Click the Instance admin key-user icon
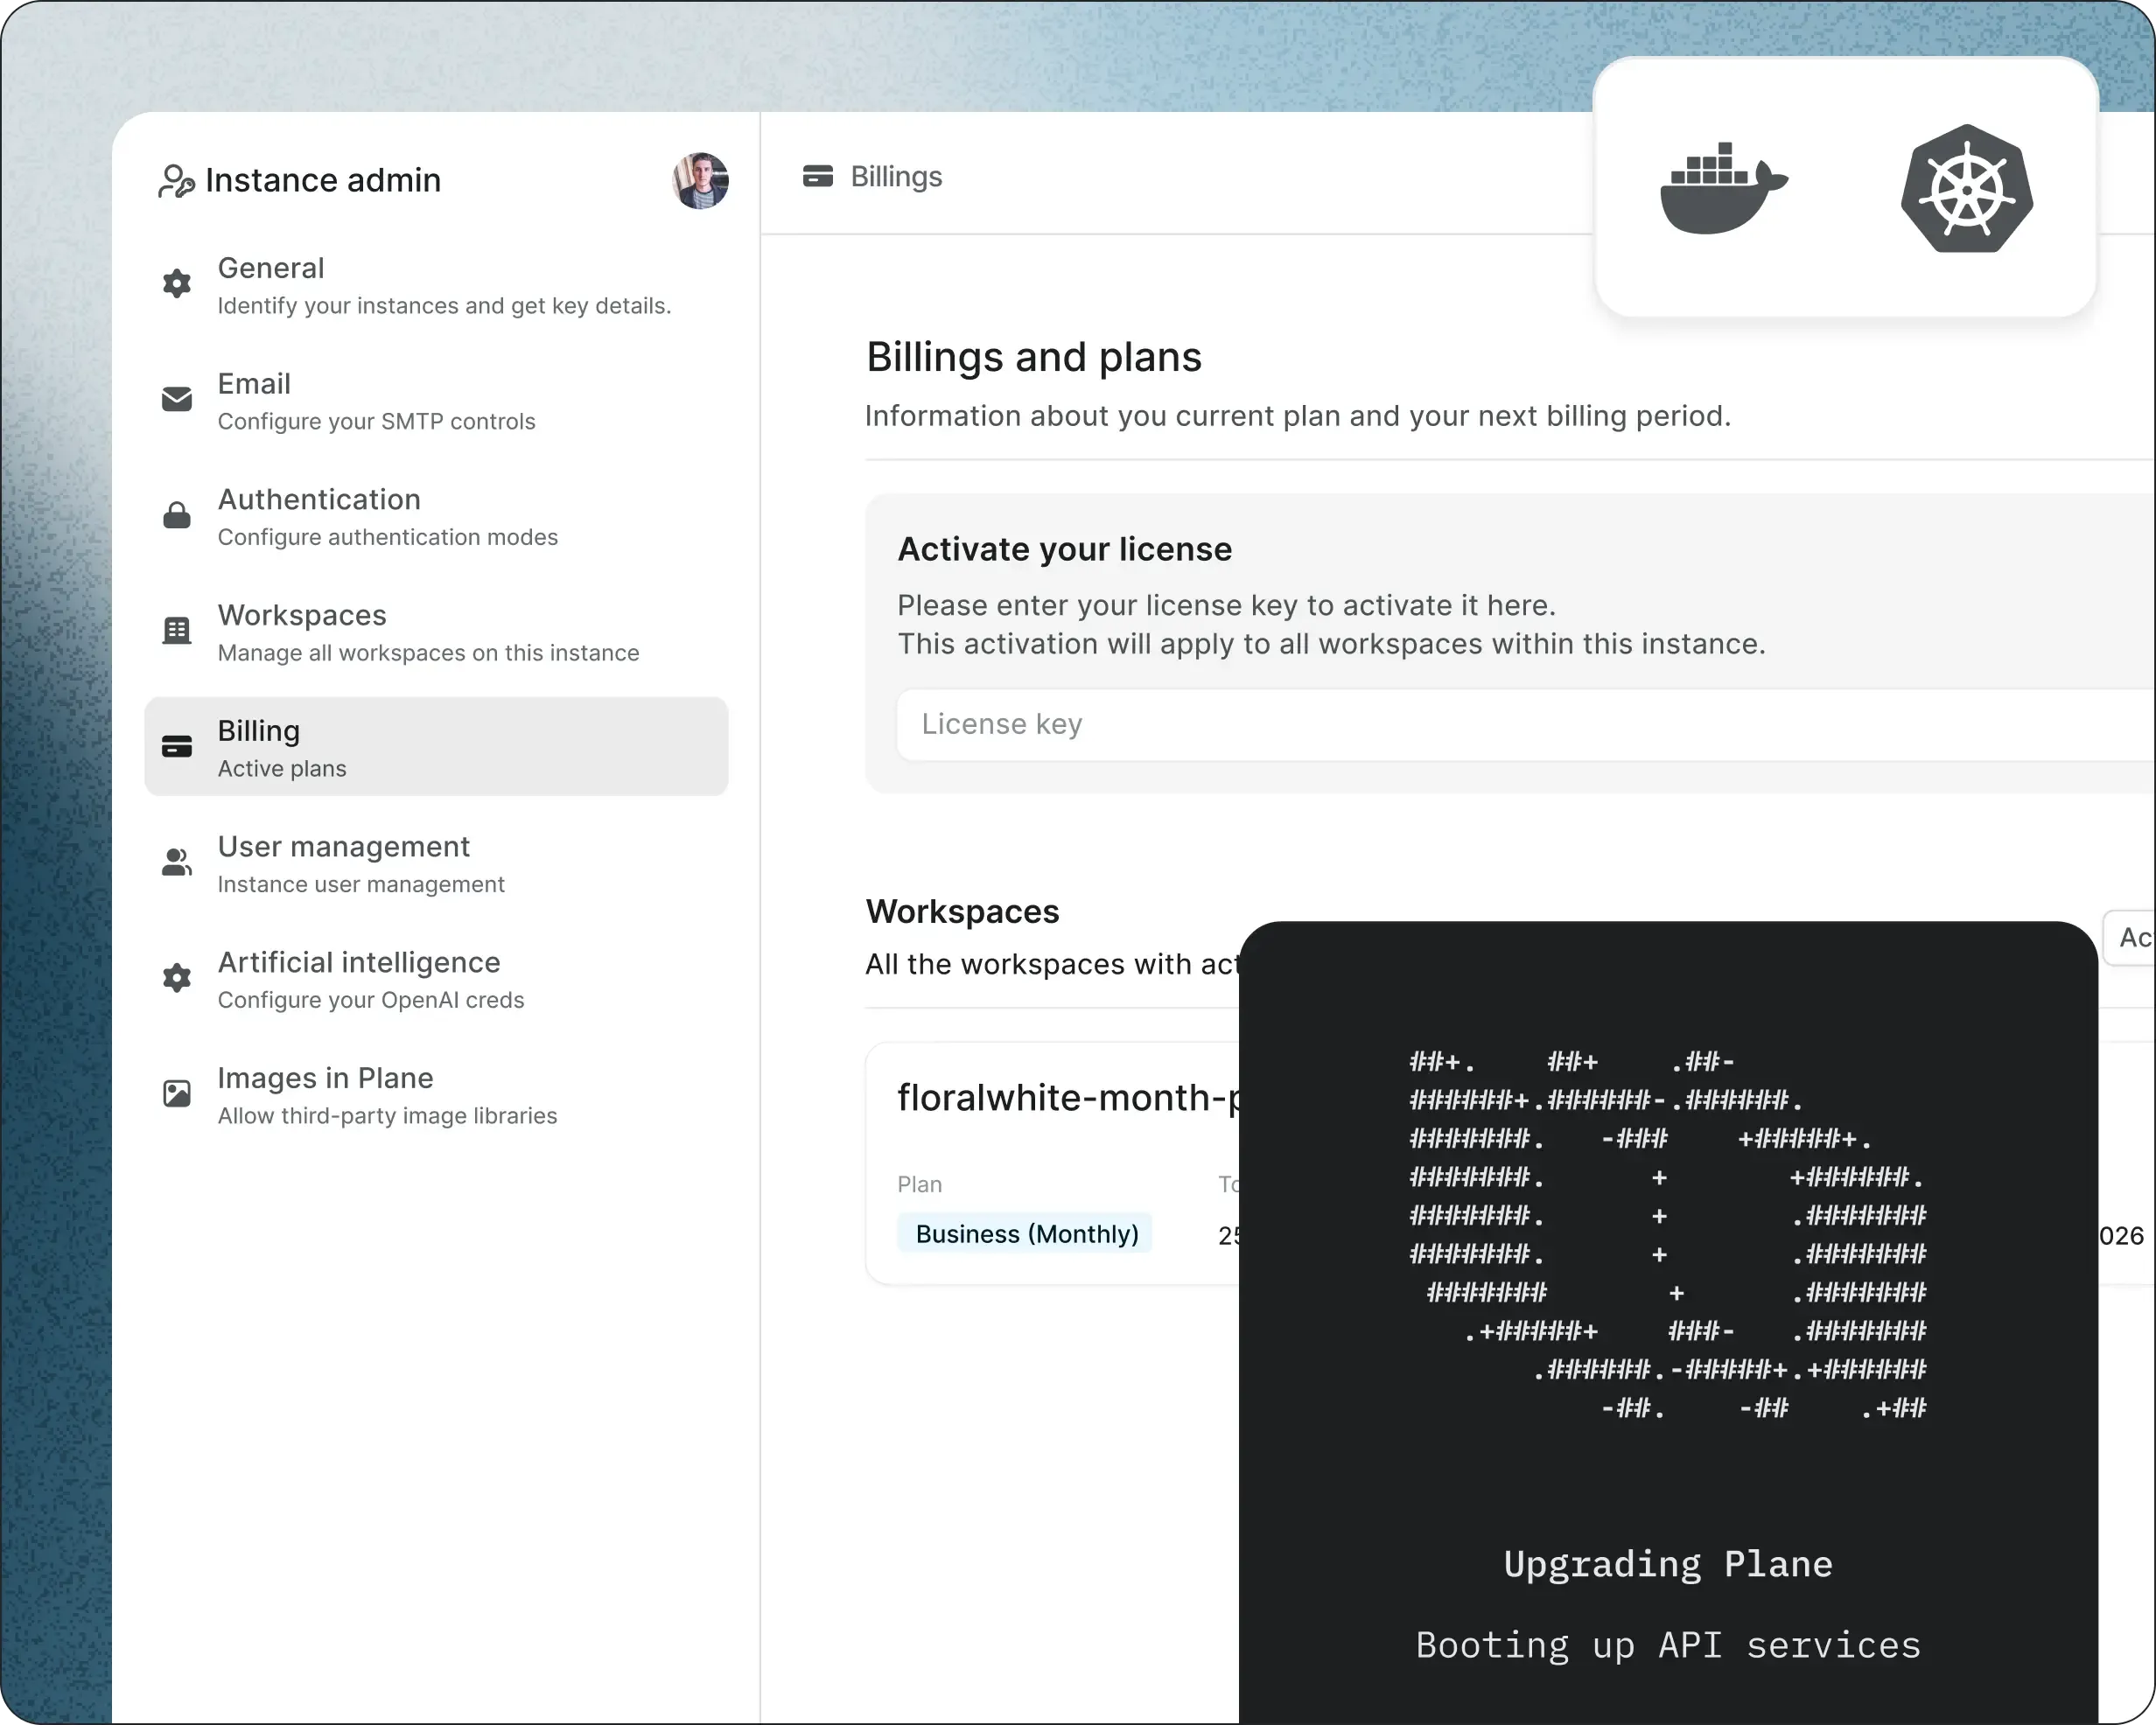 pos(176,181)
